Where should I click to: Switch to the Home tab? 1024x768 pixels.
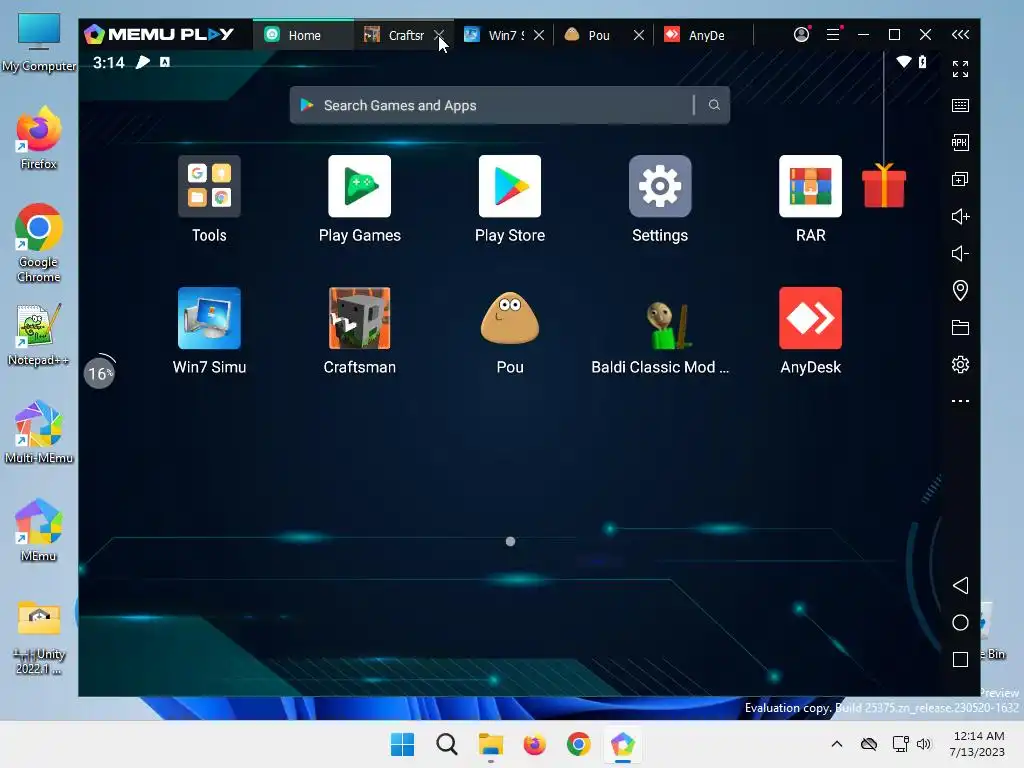304,35
